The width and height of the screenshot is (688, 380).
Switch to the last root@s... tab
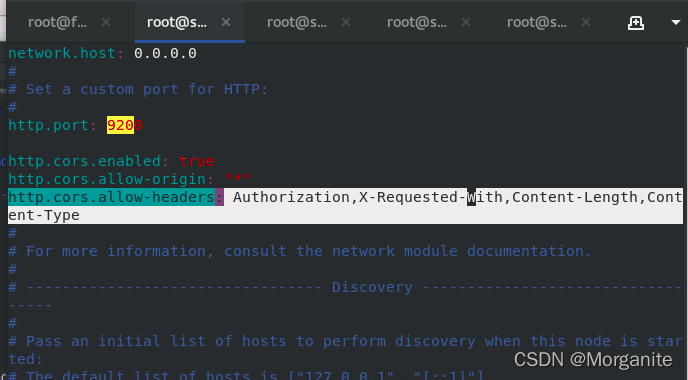[x=537, y=22]
